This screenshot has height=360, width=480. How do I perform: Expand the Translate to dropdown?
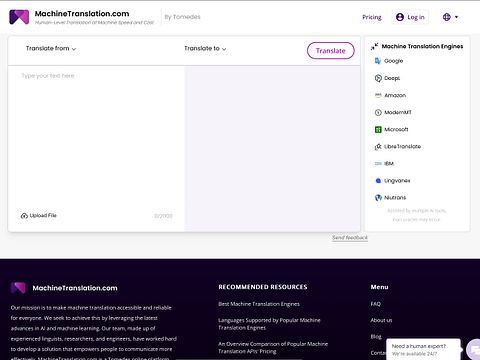(x=205, y=49)
